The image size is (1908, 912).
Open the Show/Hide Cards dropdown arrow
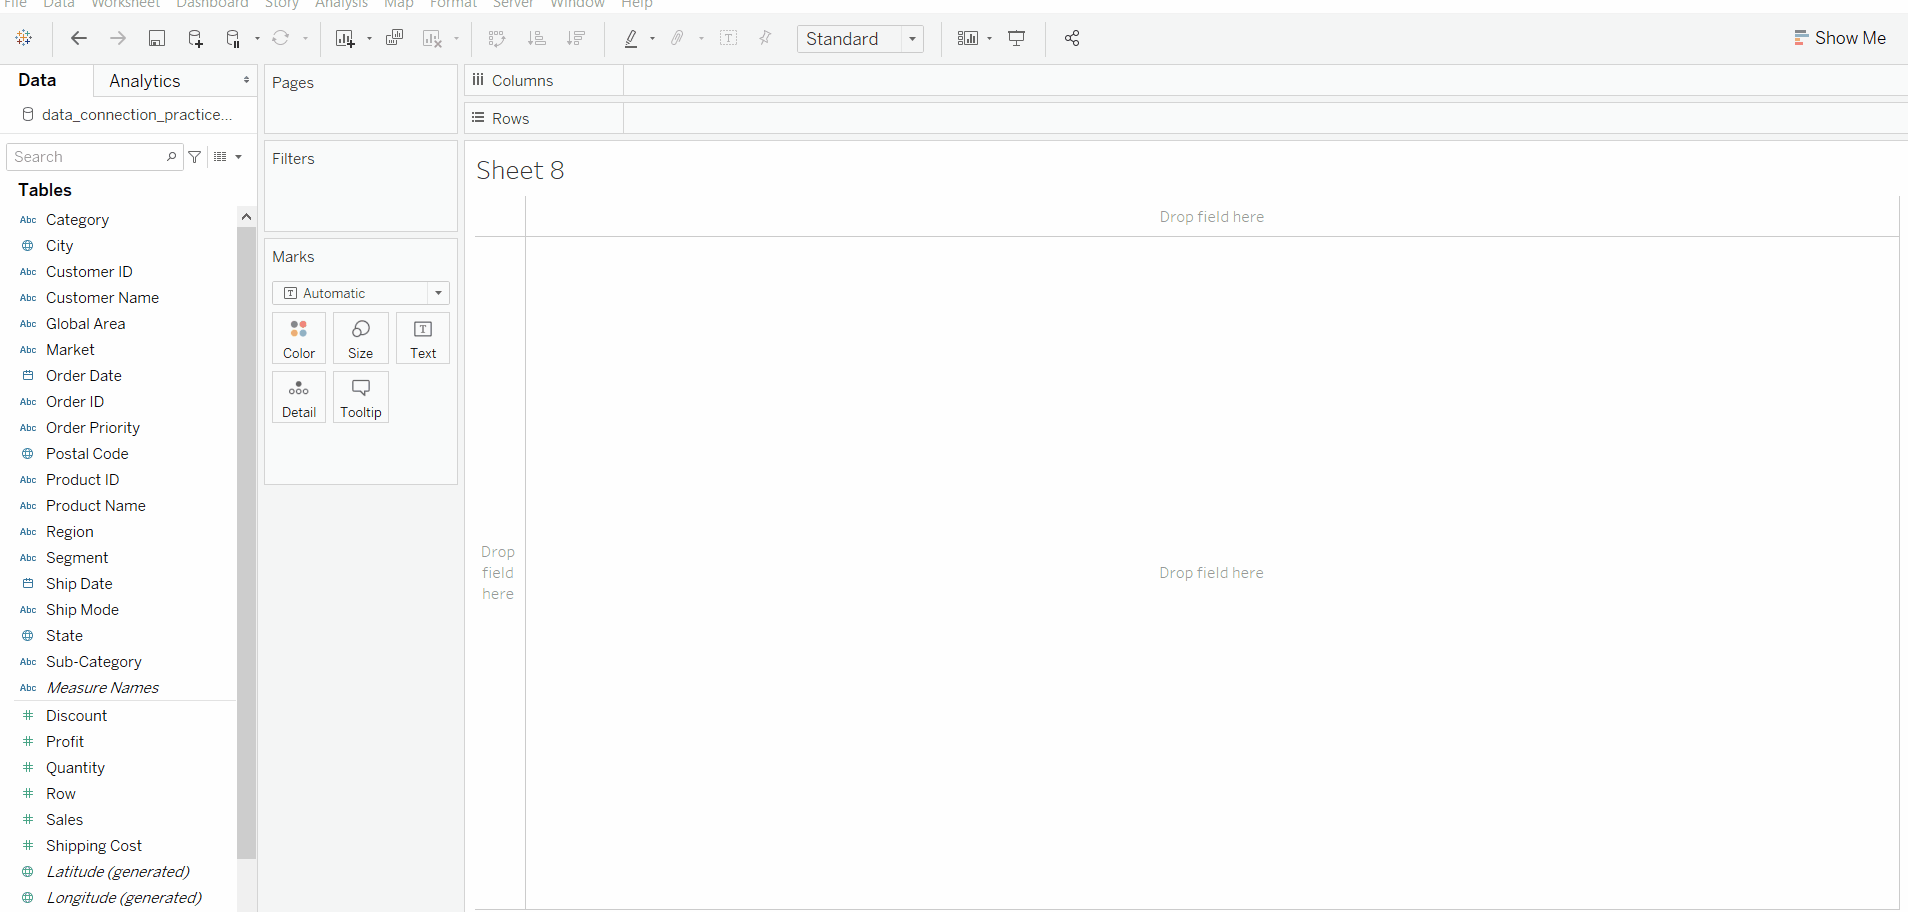pos(989,39)
